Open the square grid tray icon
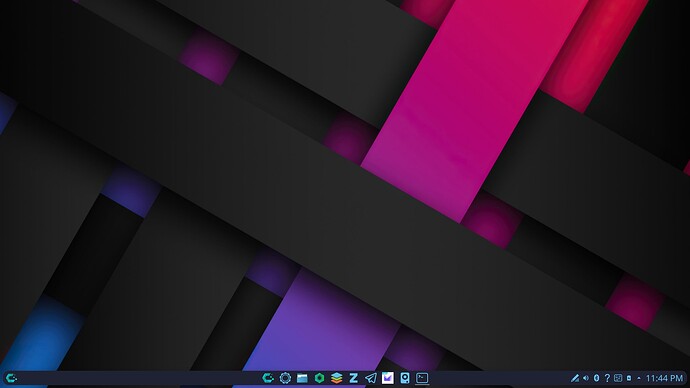Image resolution: width=690 pixels, height=388 pixels. [x=618, y=378]
